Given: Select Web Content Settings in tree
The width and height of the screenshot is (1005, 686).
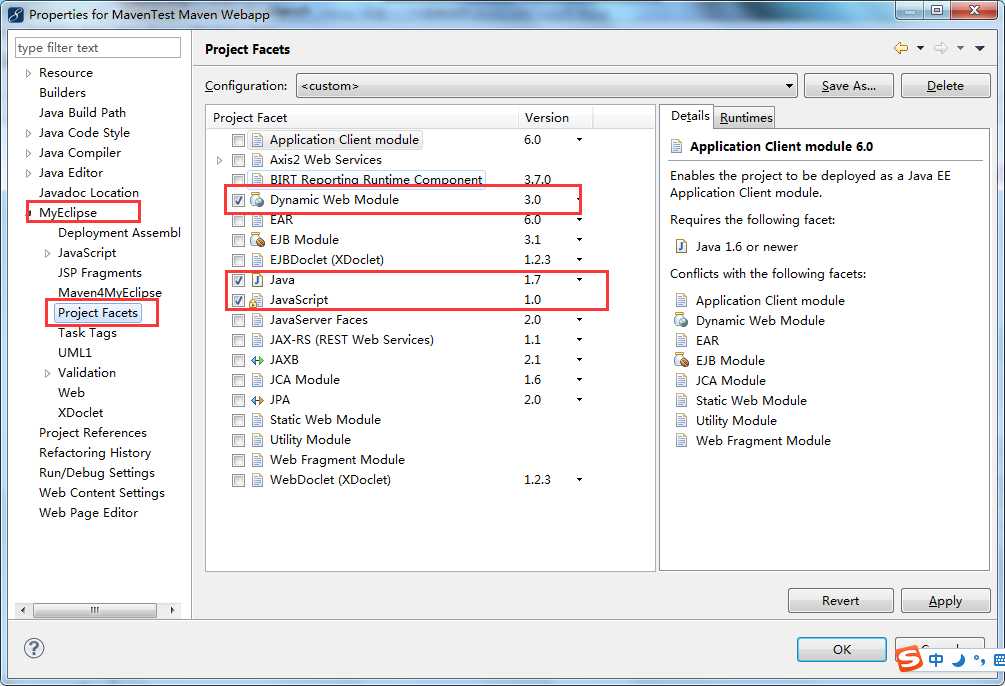Looking at the screenshot, I should (x=102, y=492).
